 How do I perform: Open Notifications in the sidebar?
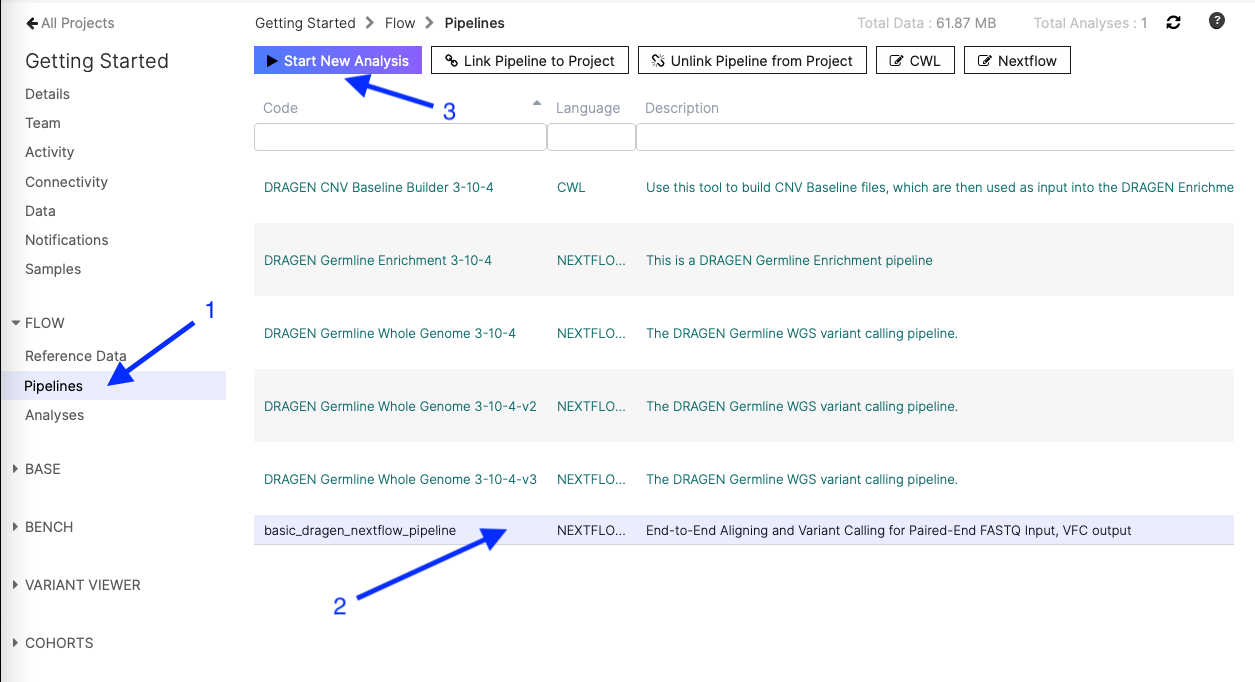[67, 240]
